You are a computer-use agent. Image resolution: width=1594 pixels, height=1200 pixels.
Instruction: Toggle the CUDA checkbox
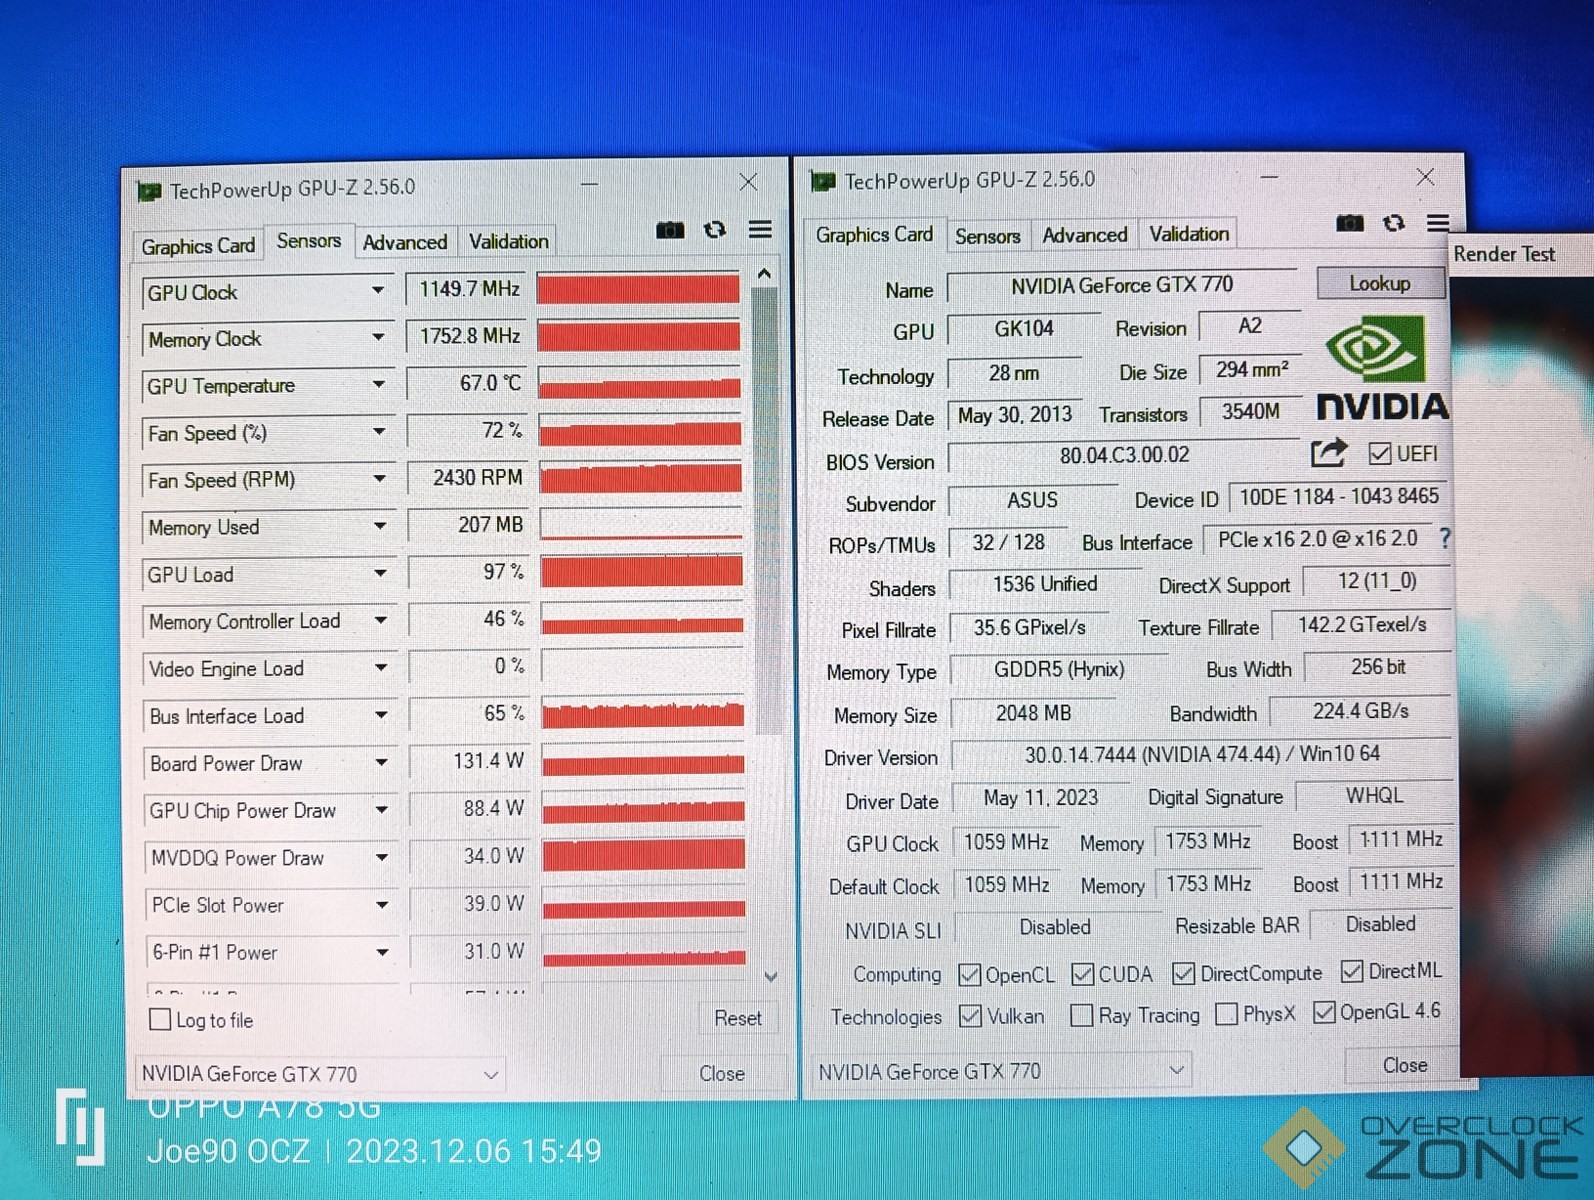point(1082,974)
